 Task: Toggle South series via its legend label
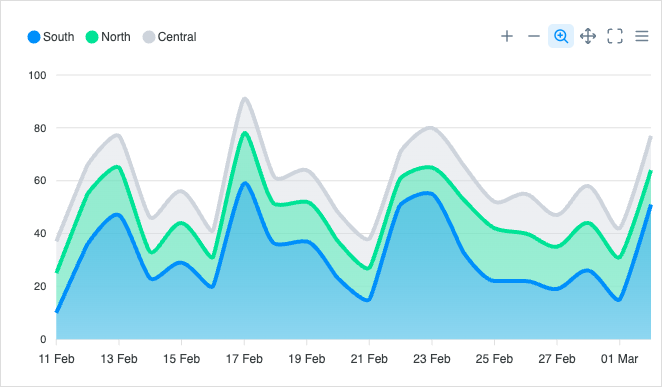coord(59,37)
